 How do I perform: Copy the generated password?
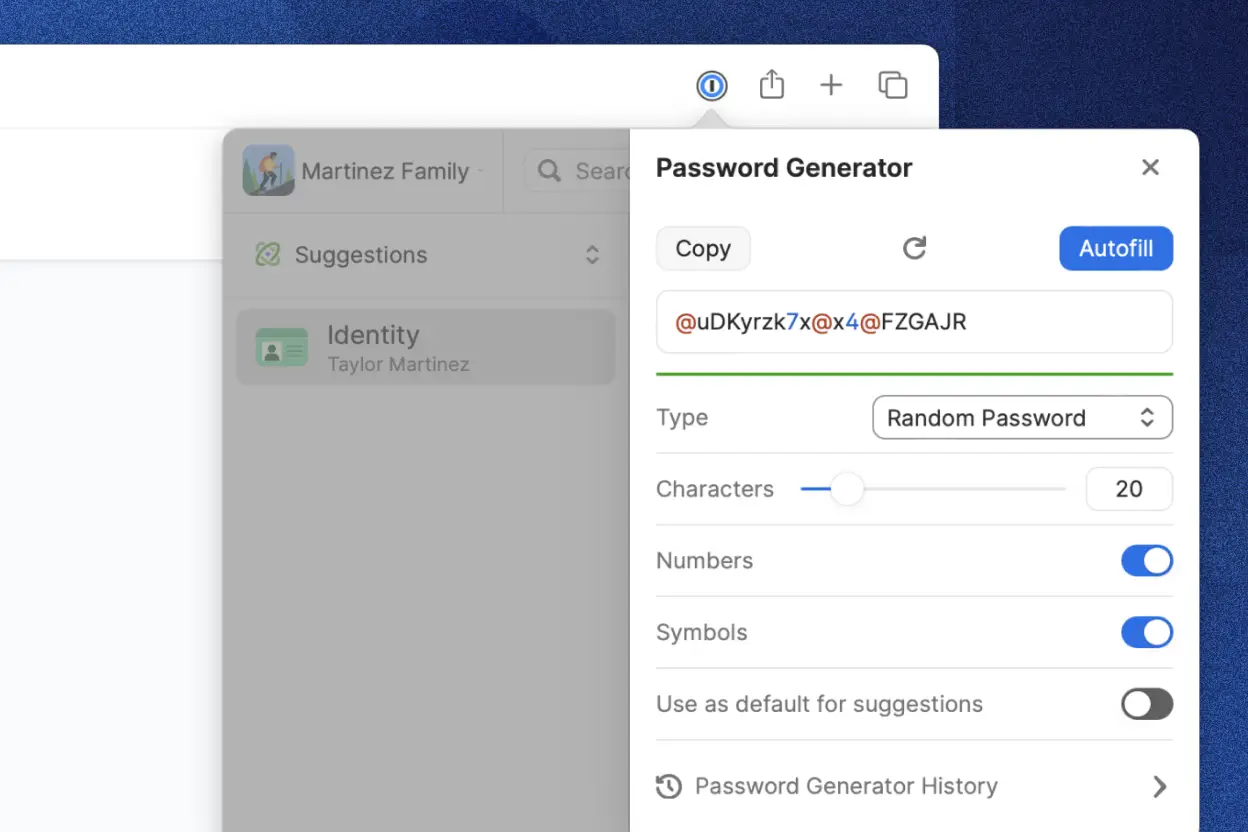(x=703, y=249)
